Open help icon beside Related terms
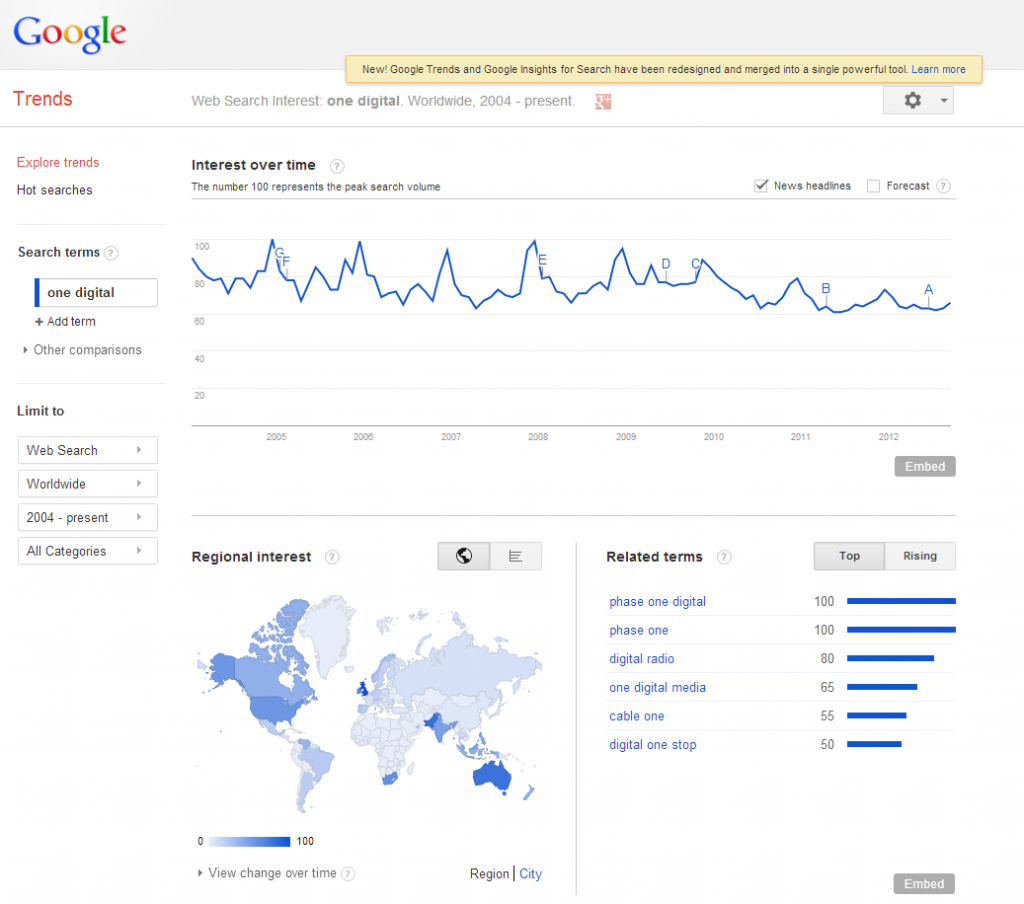This screenshot has height=904, width=1024. tap(724, 557)
